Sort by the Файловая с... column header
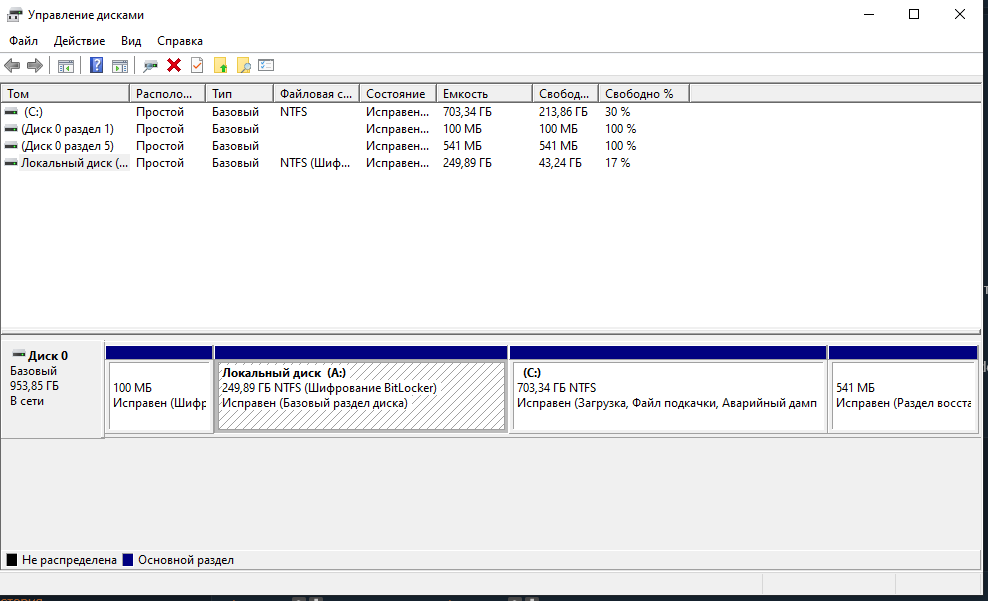 (x=316, y=94)
